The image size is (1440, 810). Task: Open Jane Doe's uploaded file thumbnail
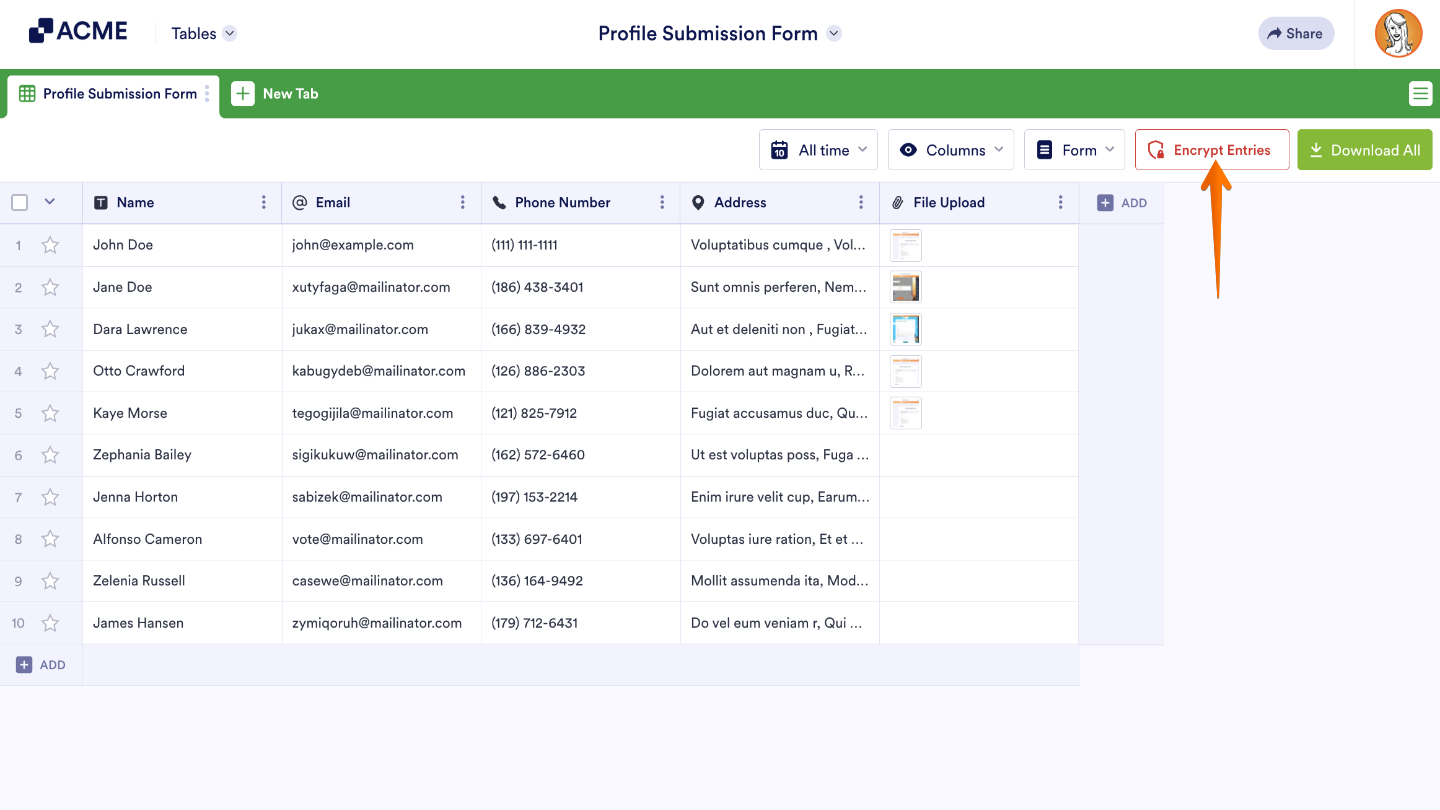(905, 287)
